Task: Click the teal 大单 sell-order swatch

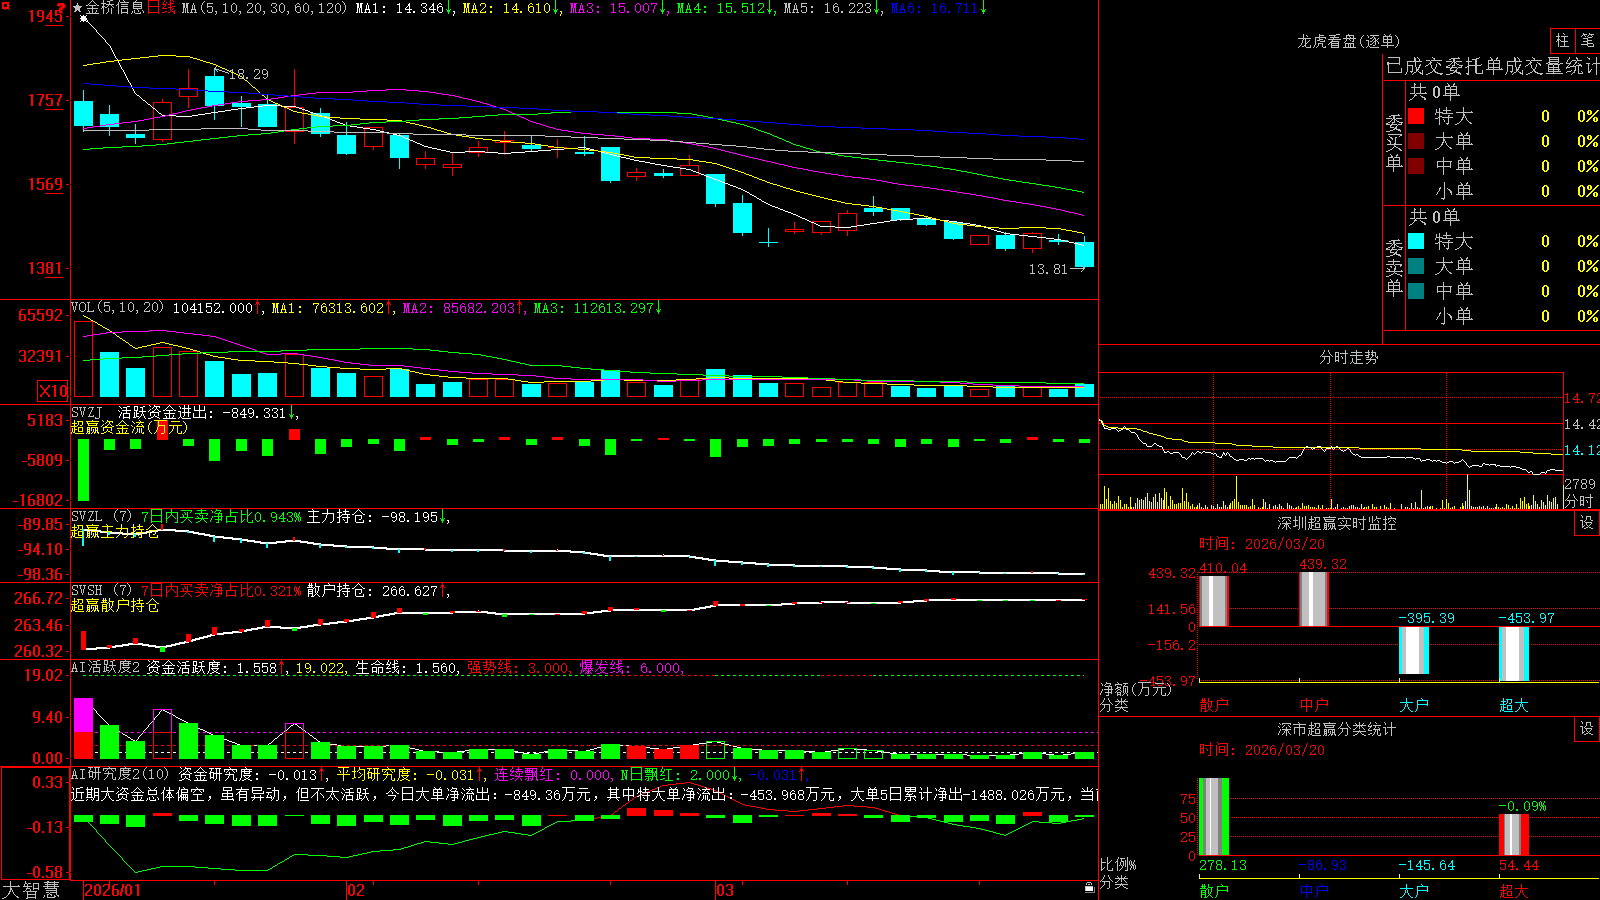Action: coord(1416,266)
